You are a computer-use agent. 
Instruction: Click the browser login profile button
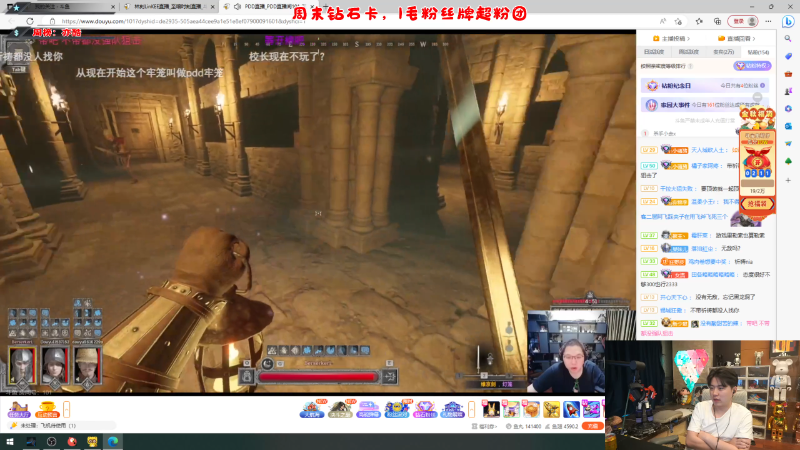click(x=743, y=21)
